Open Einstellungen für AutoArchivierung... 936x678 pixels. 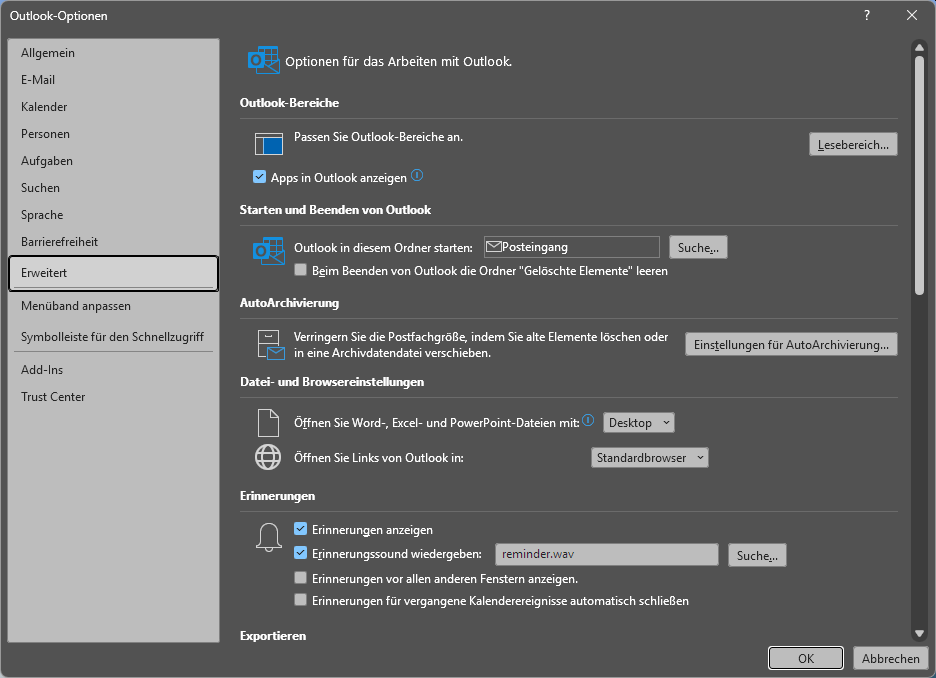coord(791,344)
